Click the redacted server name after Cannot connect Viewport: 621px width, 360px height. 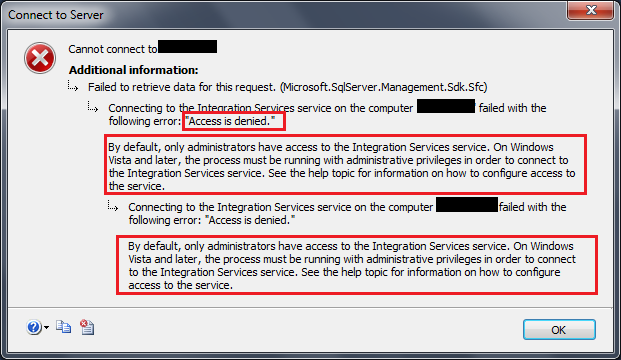[x=187, y=47]
